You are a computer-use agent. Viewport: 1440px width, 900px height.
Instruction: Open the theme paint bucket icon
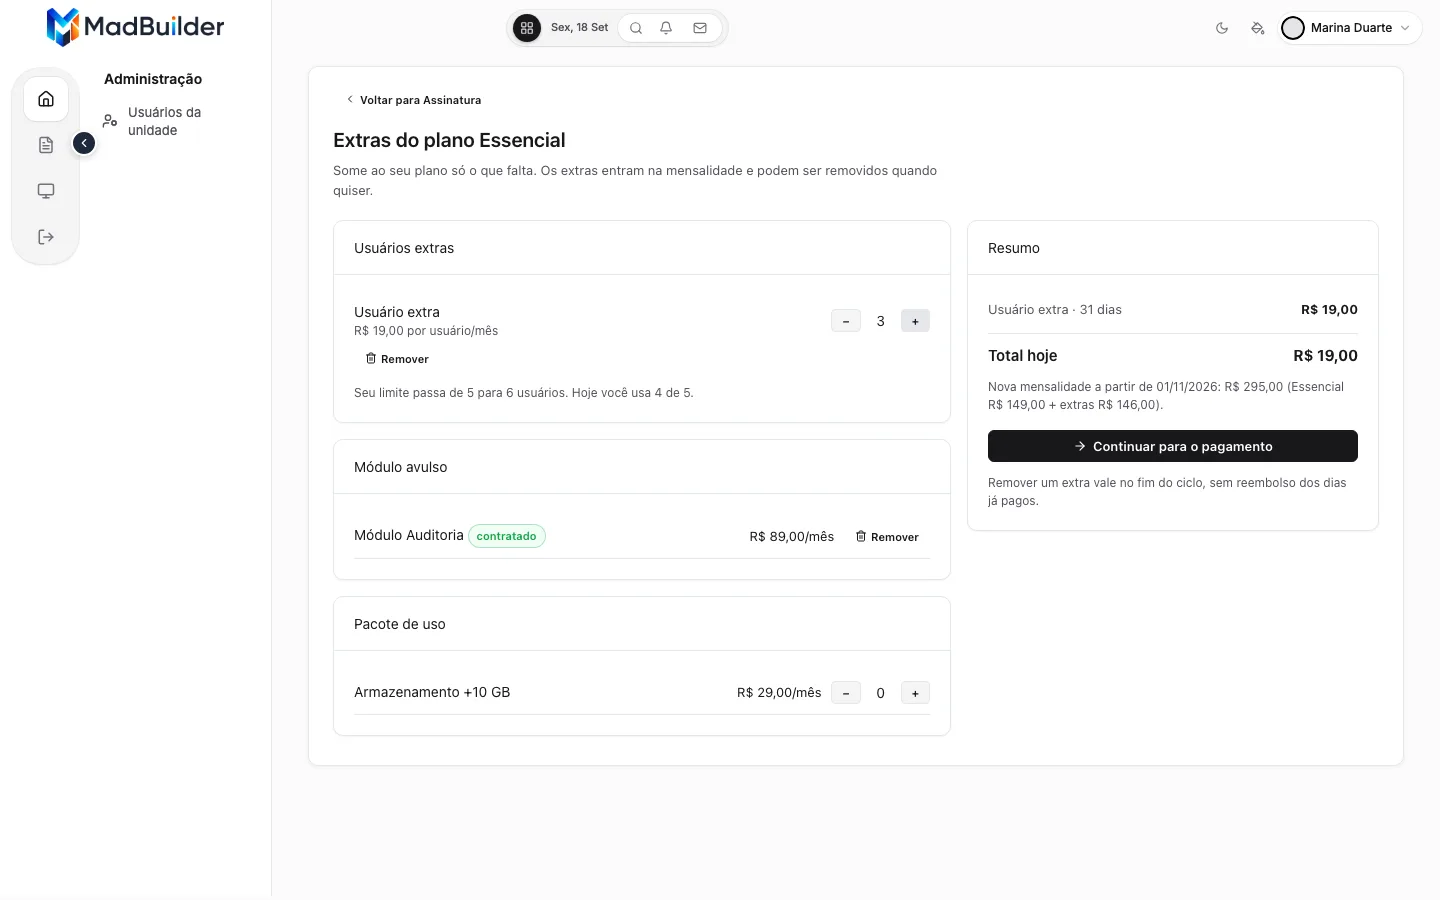(1258, 28)
